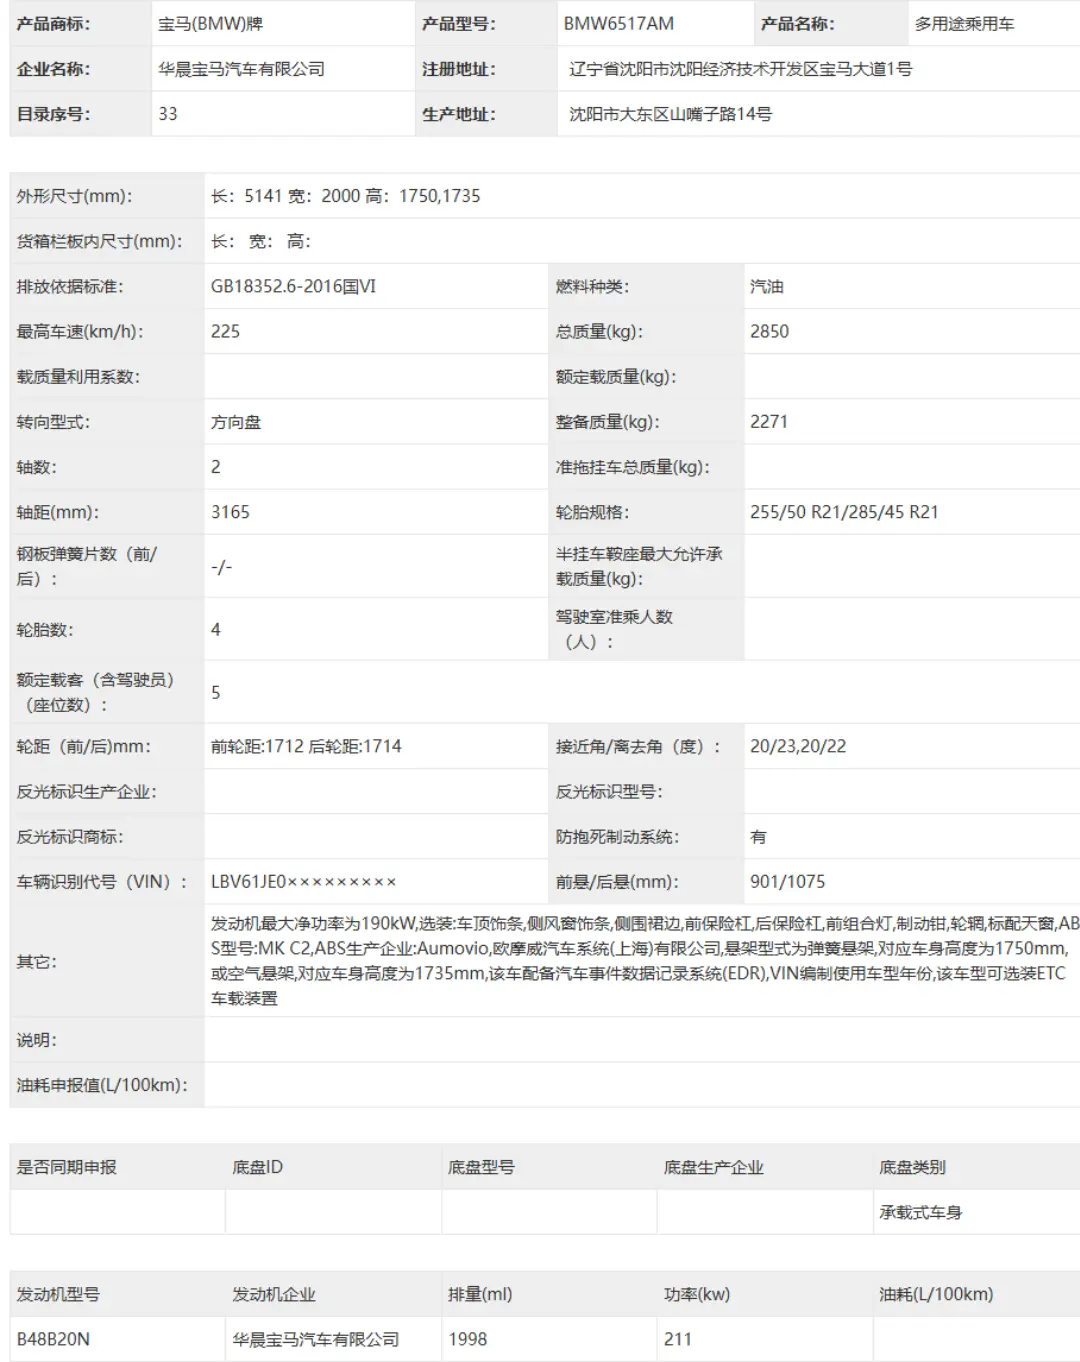Click the 发动机型号 column header
Screen dimensions: 1080x1362
(58, 1294)
